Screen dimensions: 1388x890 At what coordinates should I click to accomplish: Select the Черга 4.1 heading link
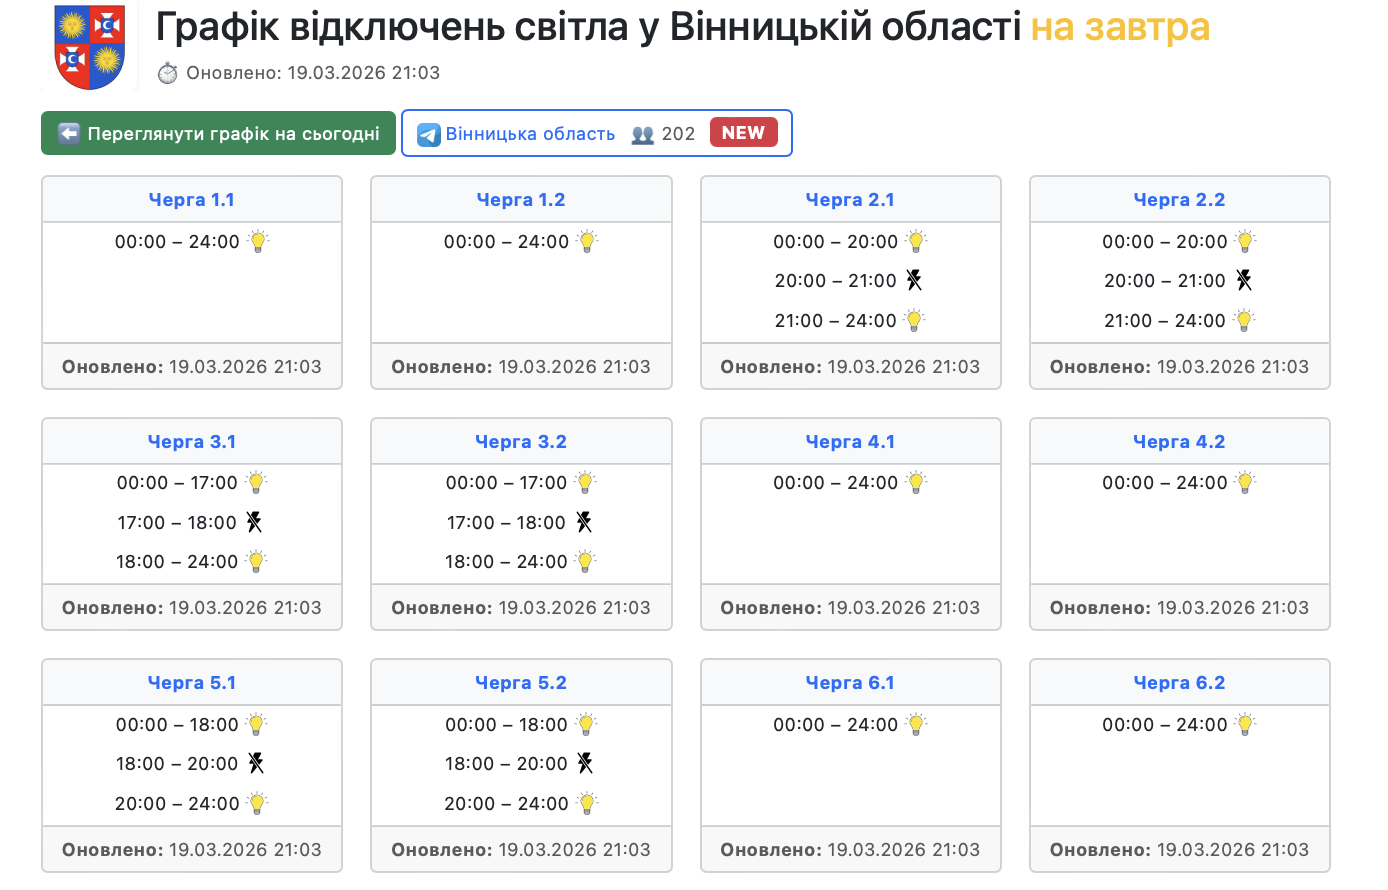point(850,442)
